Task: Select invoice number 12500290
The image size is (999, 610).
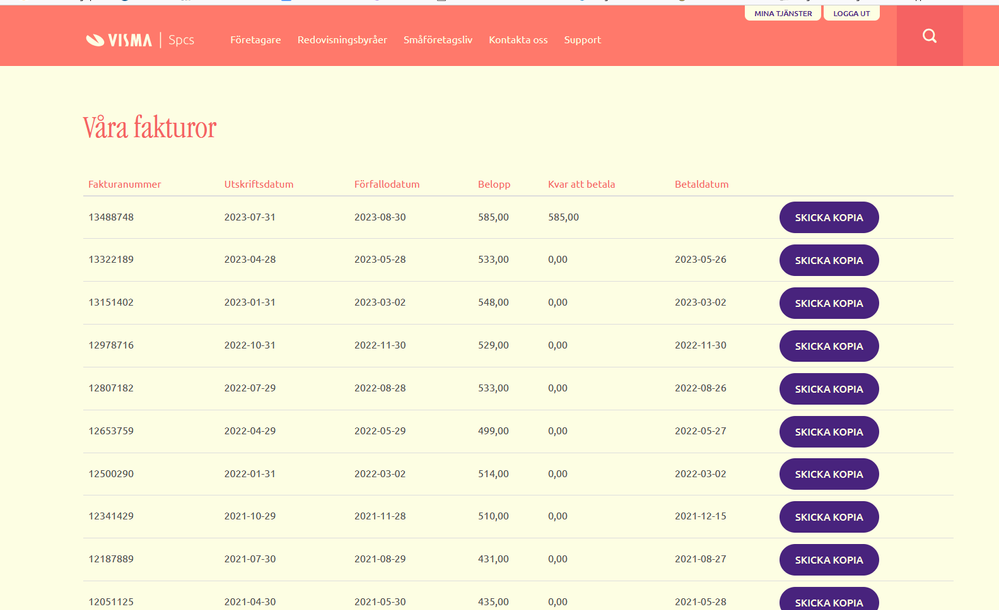Action: pyautogui.click(x=111, y=474)
